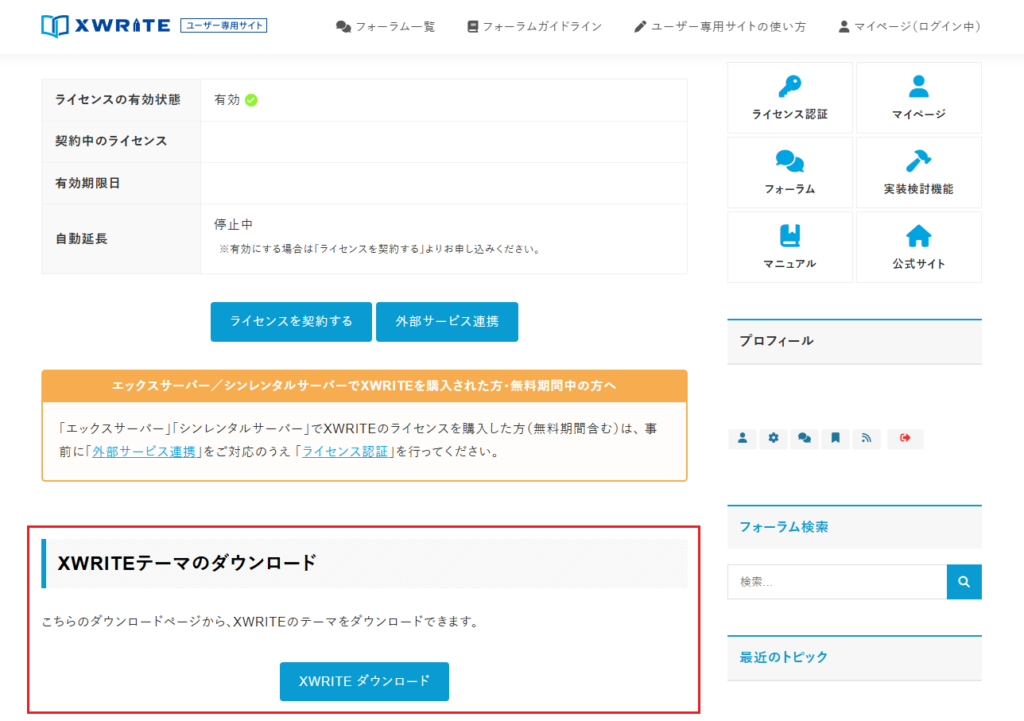Click the XWRITE ダウンロード button
The height and width of the screenshot is (721, 1024).
point(364,681)
